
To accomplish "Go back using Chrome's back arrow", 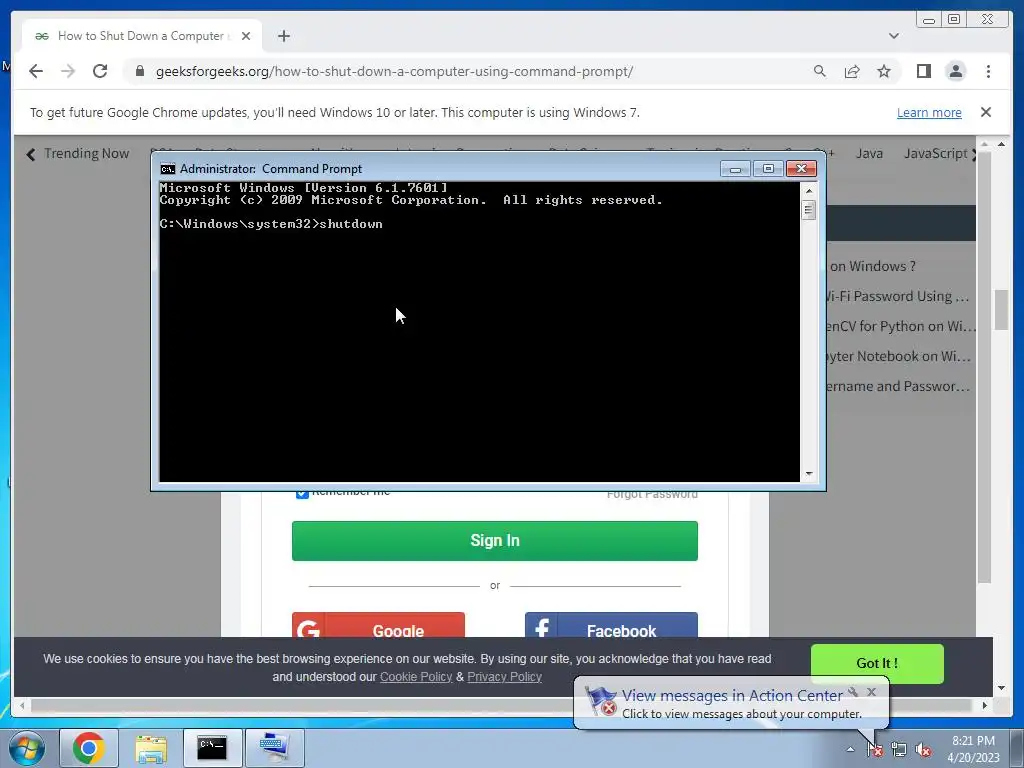I will coord(36,71).
